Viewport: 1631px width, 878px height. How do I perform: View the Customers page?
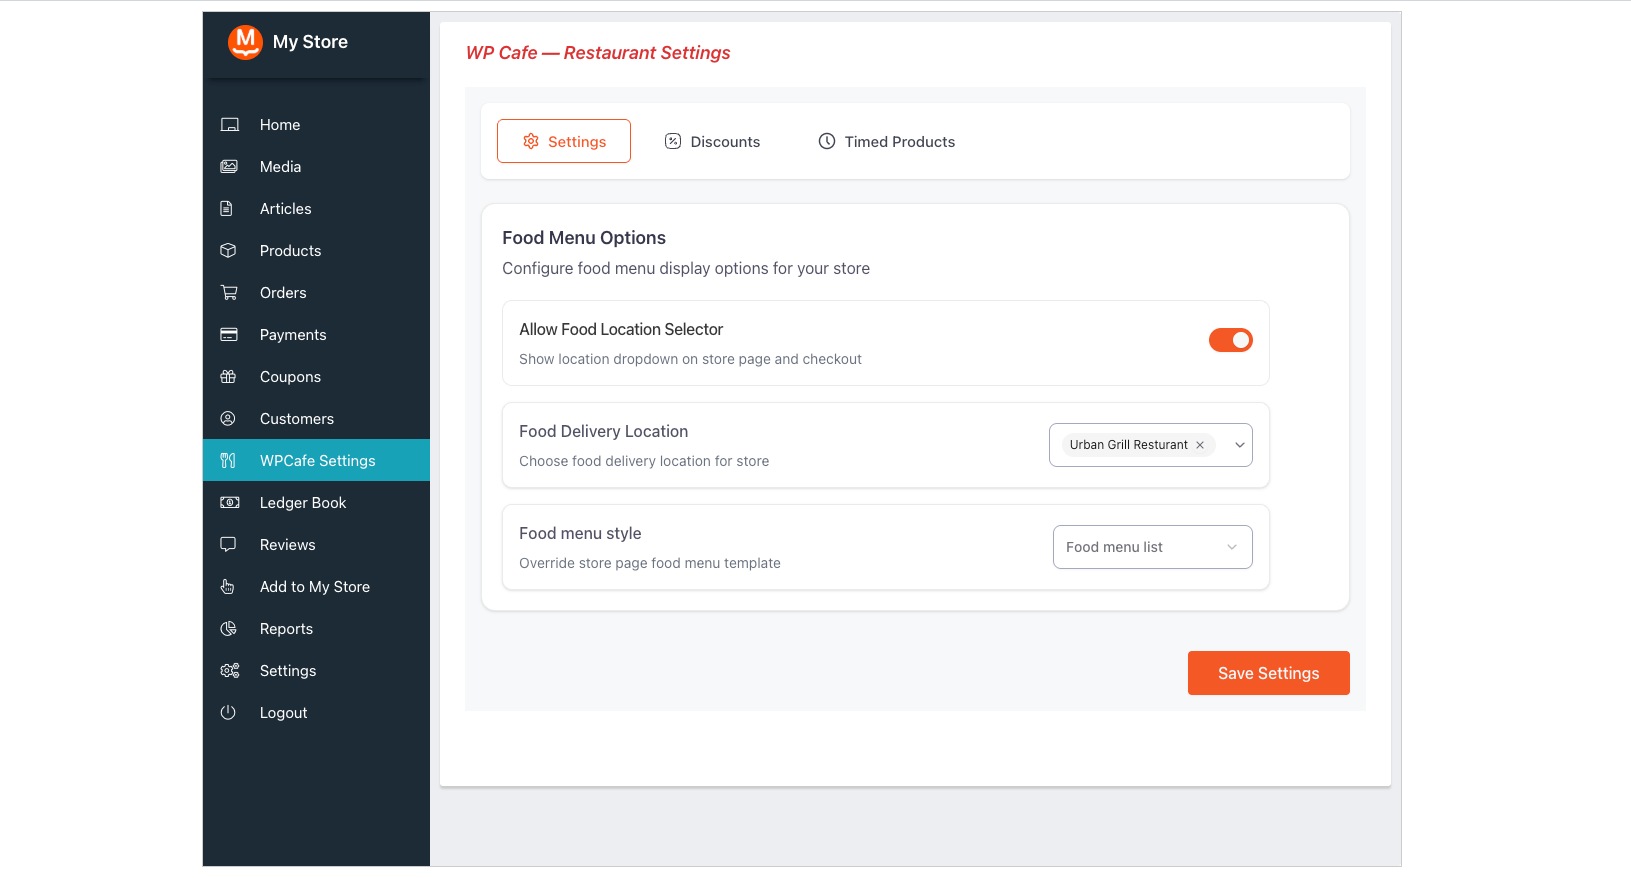(316, 419)
